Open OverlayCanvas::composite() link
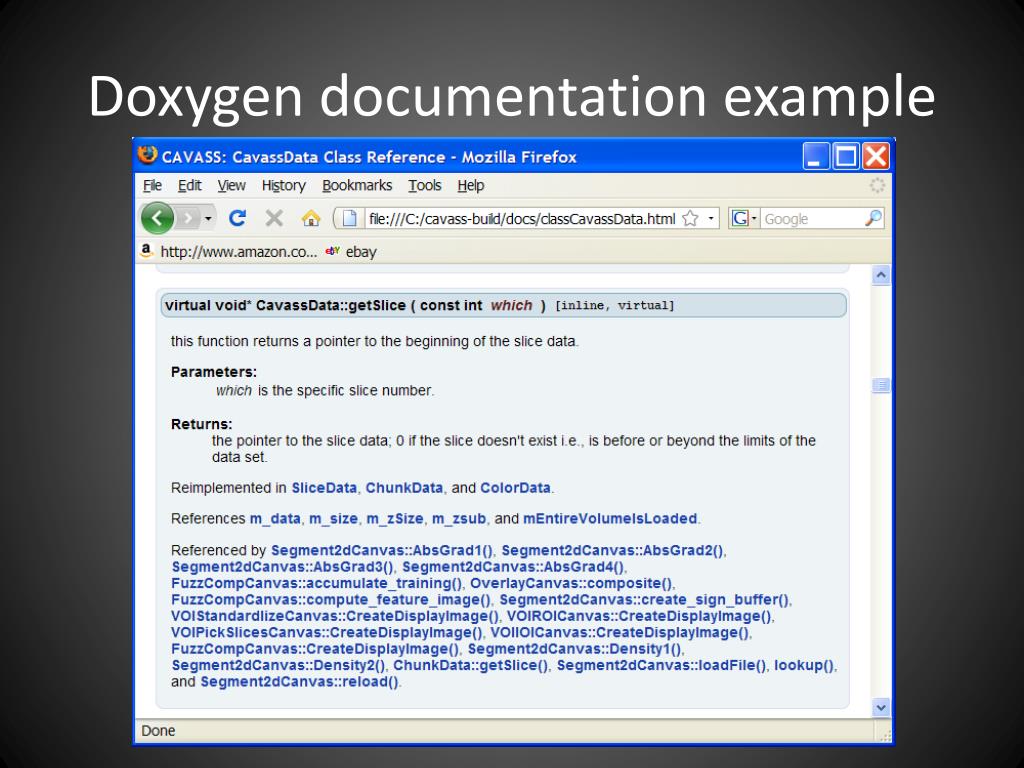 [x=571, y=583]
